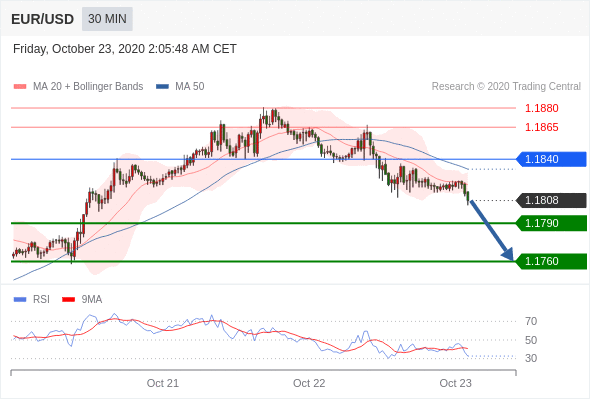Viewport: 590px width, 400px height.
Task: Click the 1.1880 resistance label
Action: 541,108
